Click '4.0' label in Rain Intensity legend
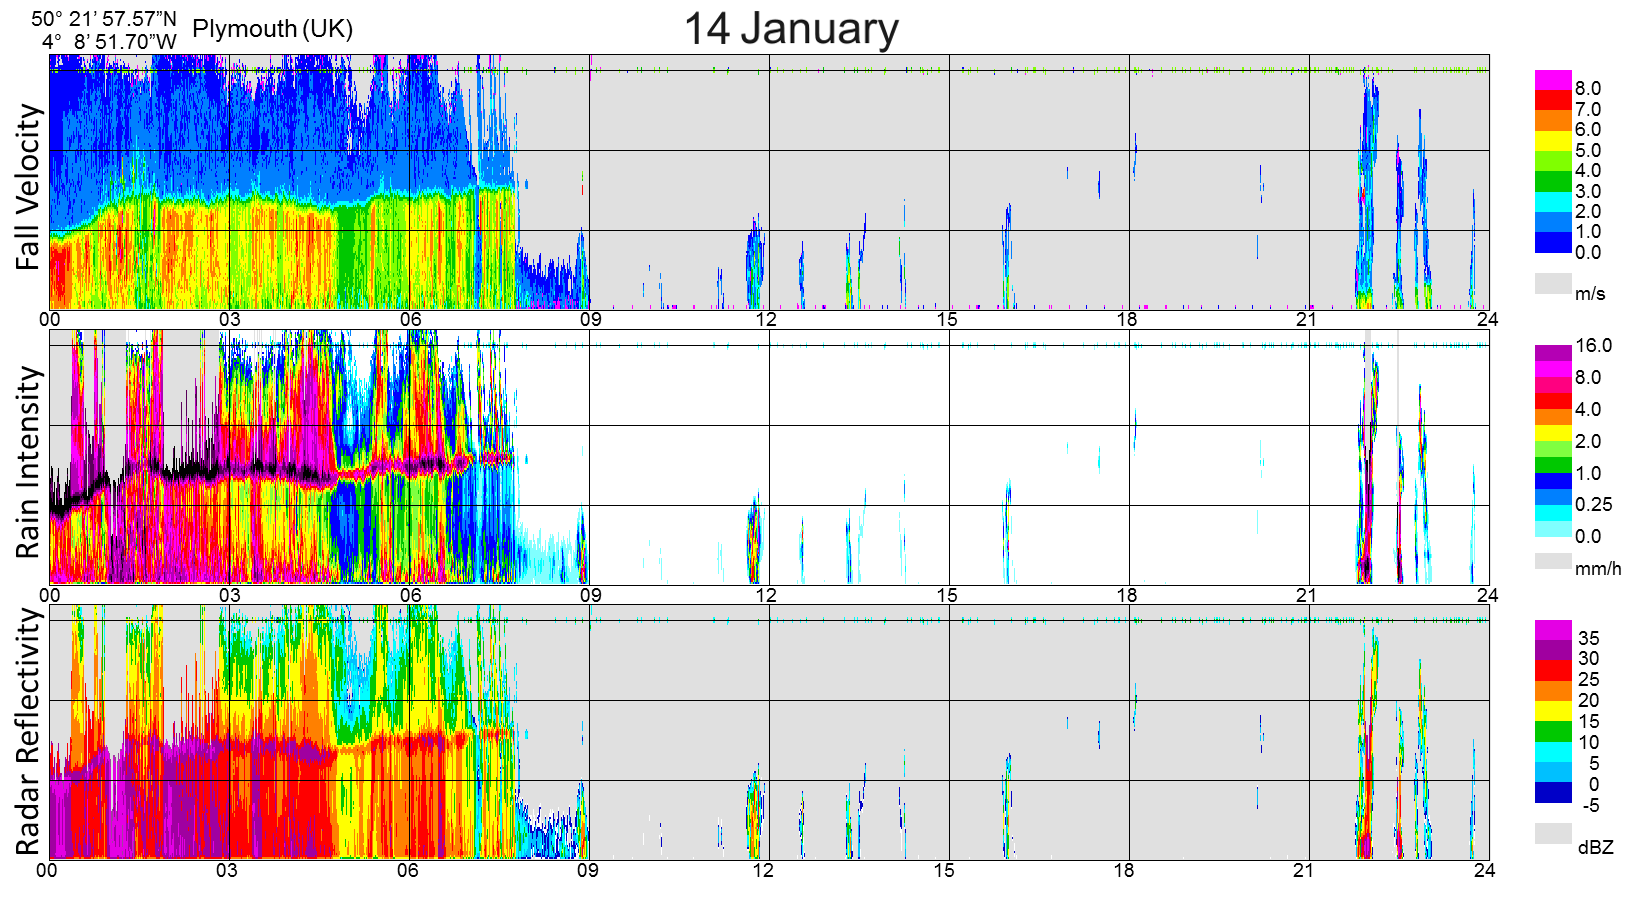1640x900 pixels. (x=1588, y=409)
